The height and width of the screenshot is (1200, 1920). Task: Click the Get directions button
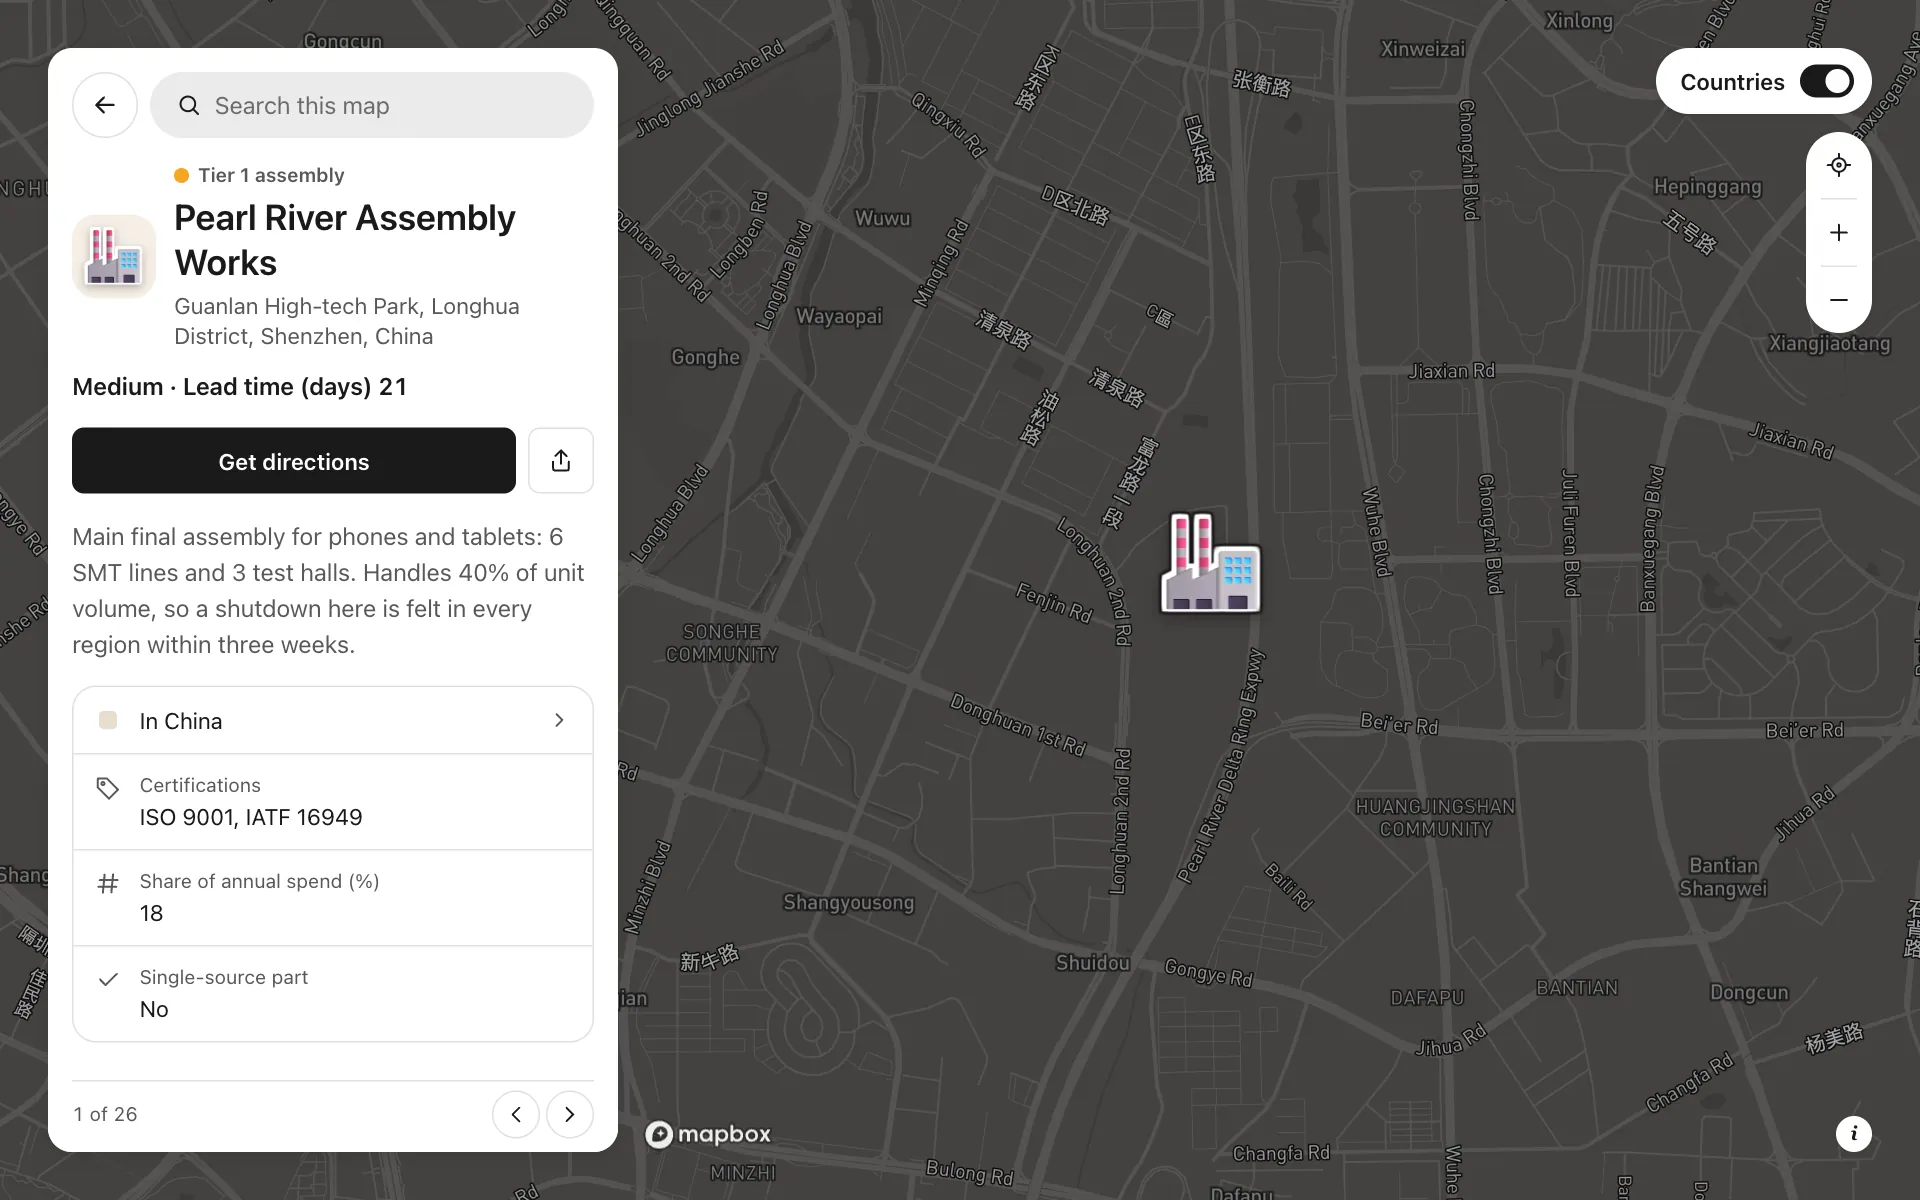pyautogui.click(x=294, y=461)
